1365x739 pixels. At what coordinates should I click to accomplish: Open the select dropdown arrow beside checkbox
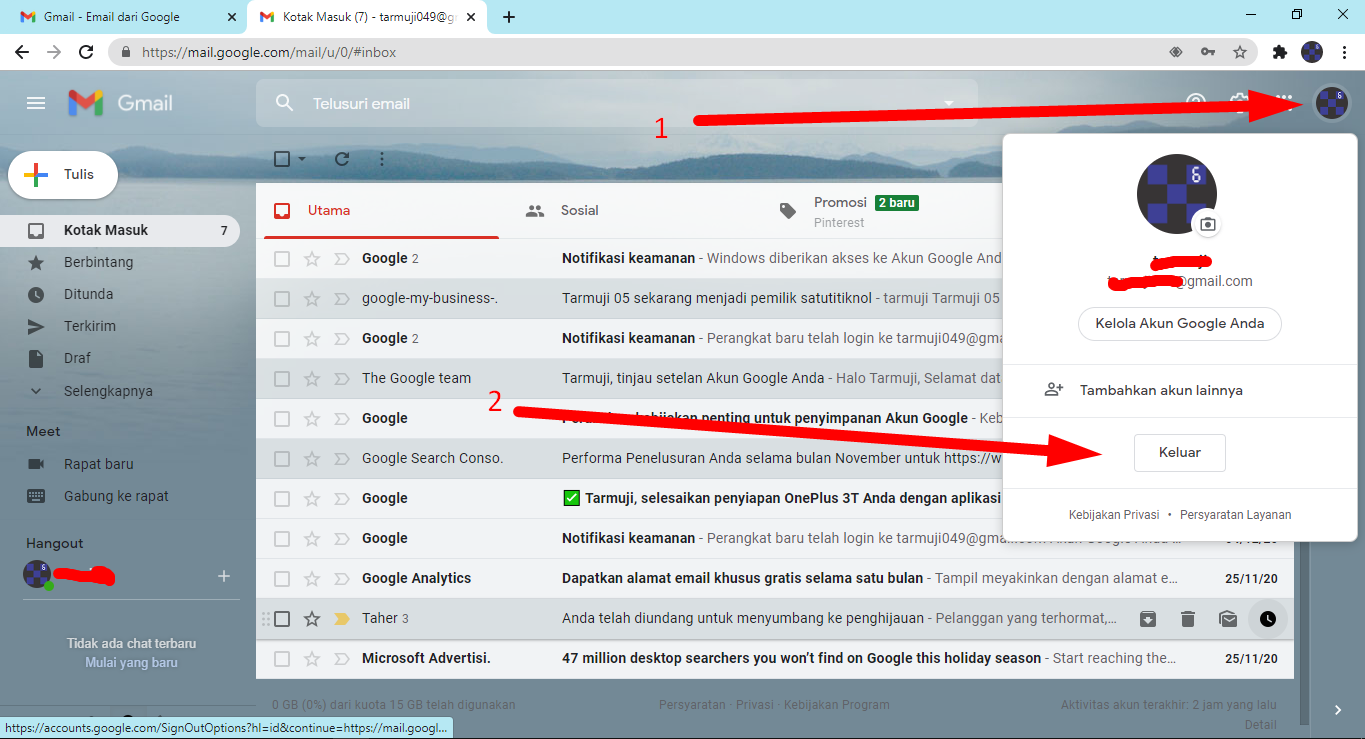(302, 159)
